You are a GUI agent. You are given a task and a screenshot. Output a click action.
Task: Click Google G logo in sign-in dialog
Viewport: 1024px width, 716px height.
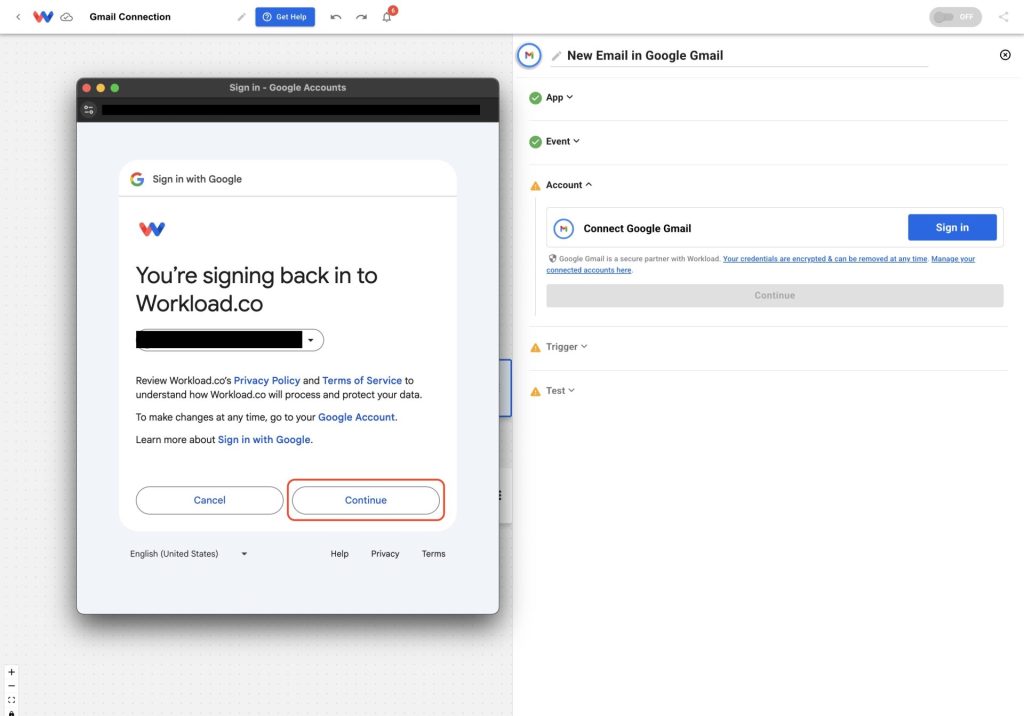pos(137,179)
